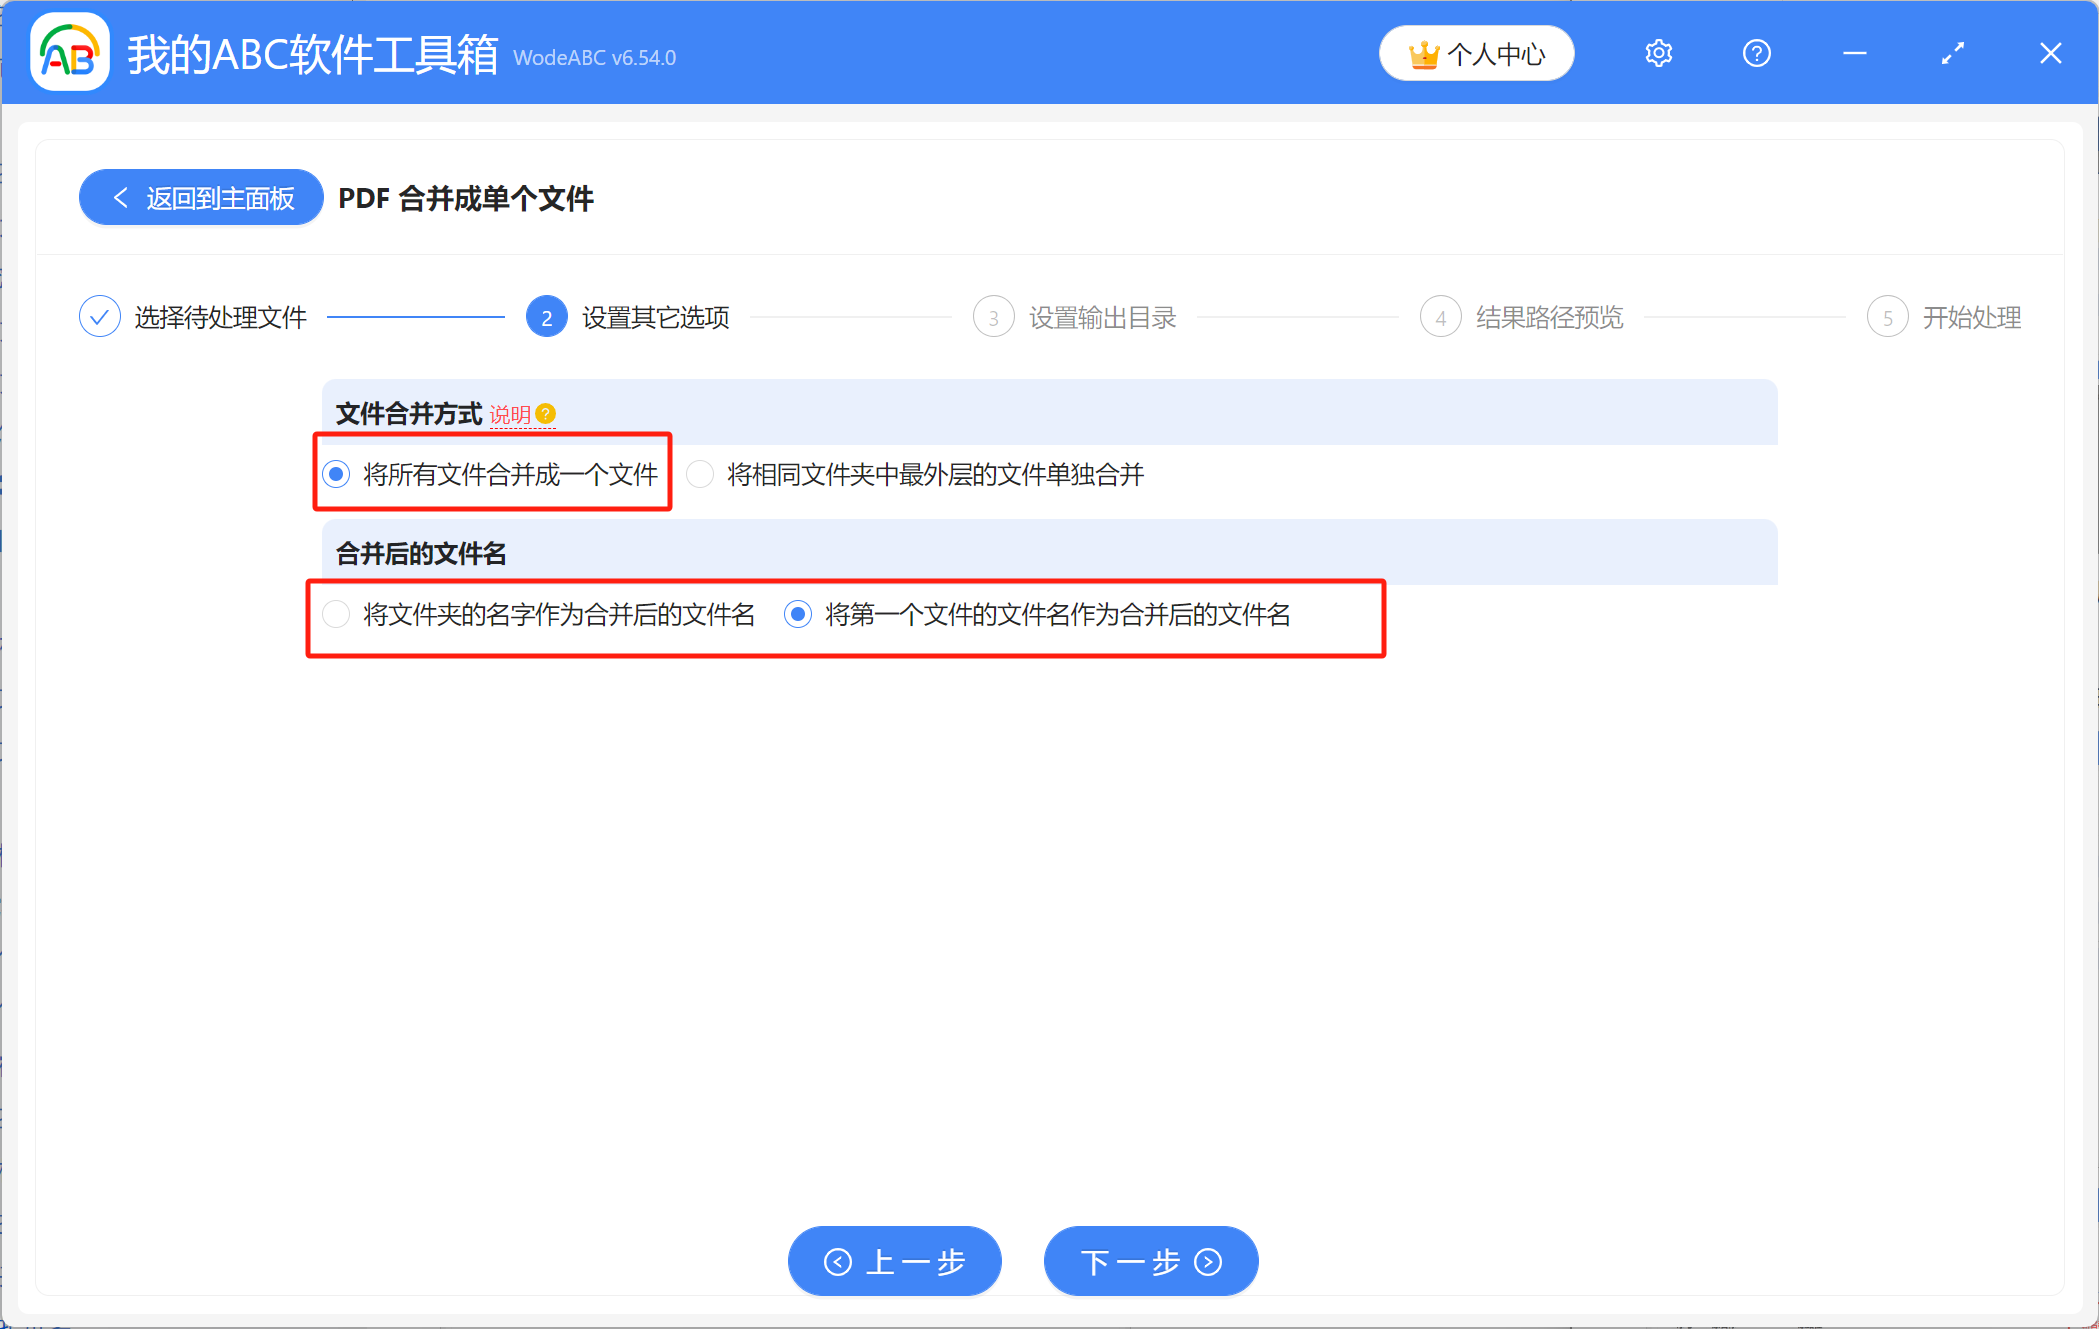Image resolution: width=2099 pixels, height=1329 pixels.
Task: Click the checkmark icon on step 选择待处理文件
Action: pos(99,316)
